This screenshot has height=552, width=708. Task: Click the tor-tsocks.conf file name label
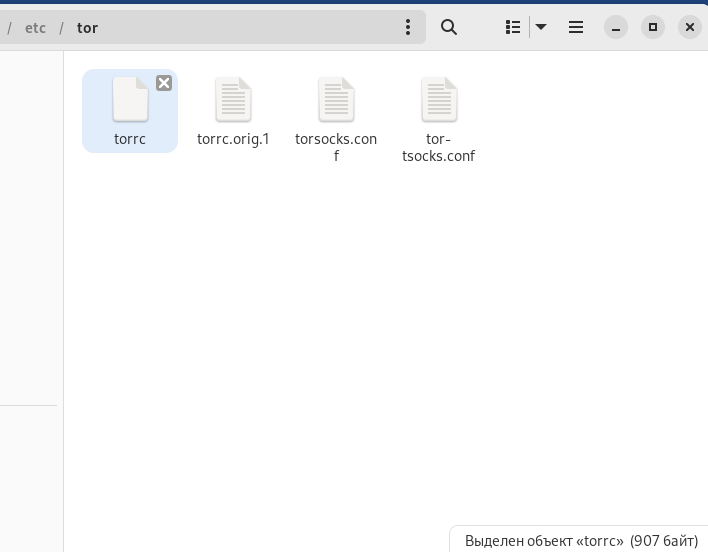coord(438,147)
